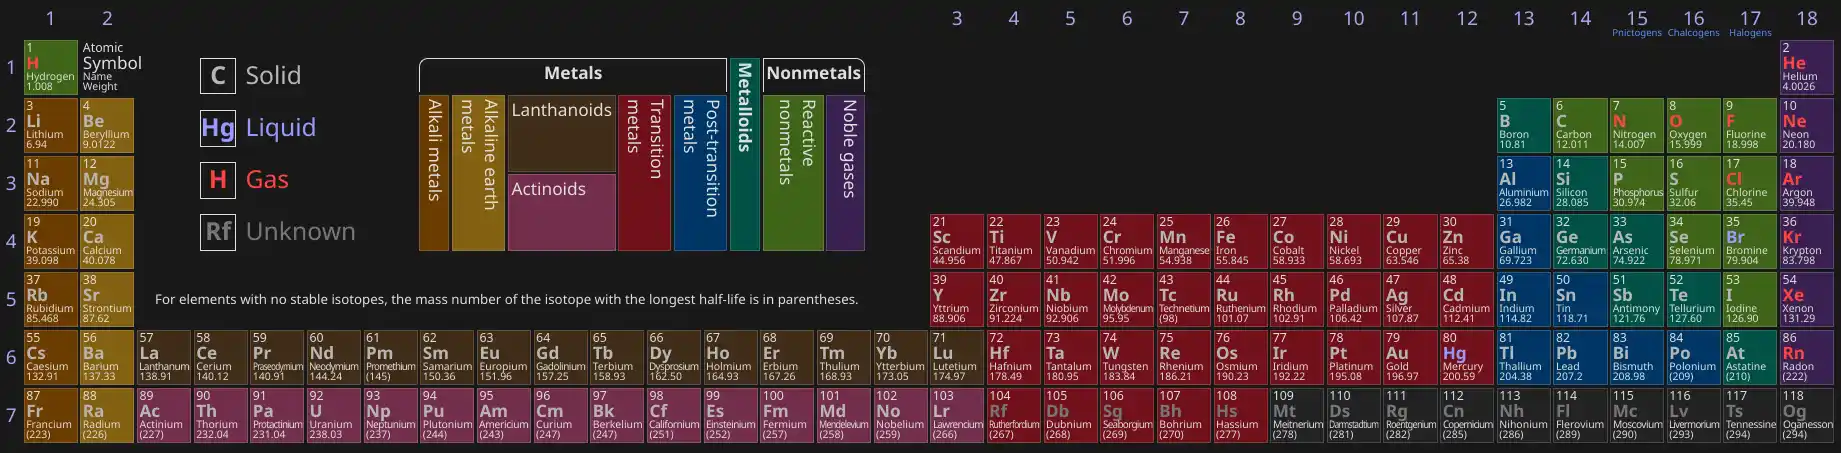Screen dimensions: 1841x453
Task: Click the Hydrogen element cell
Action: (x=50, y=67)
